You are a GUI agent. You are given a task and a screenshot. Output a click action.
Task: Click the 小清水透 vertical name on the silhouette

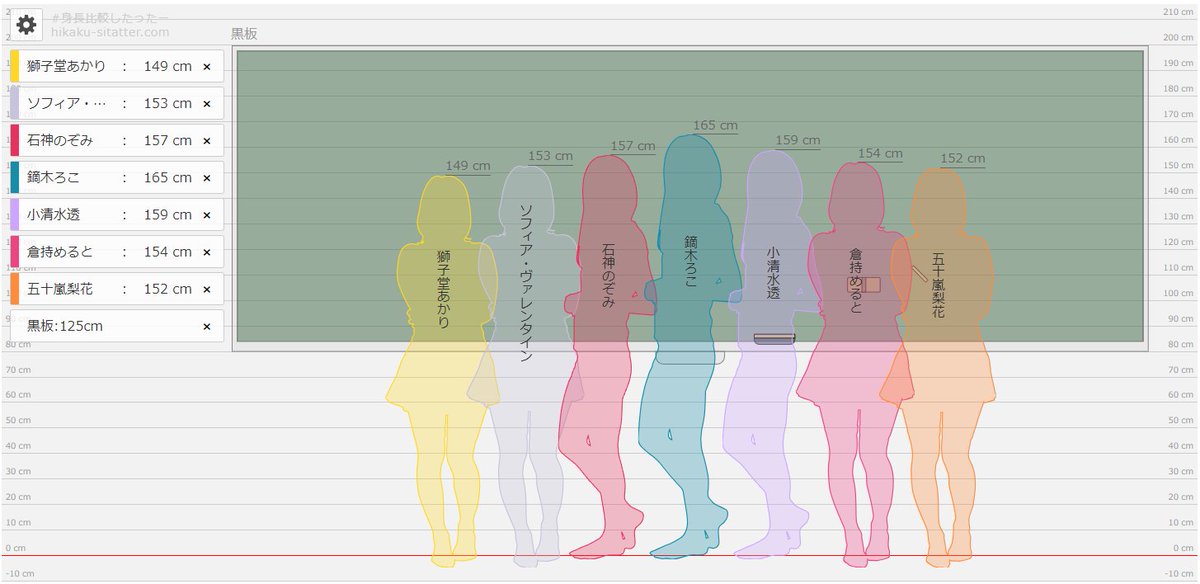coord(773,274)
